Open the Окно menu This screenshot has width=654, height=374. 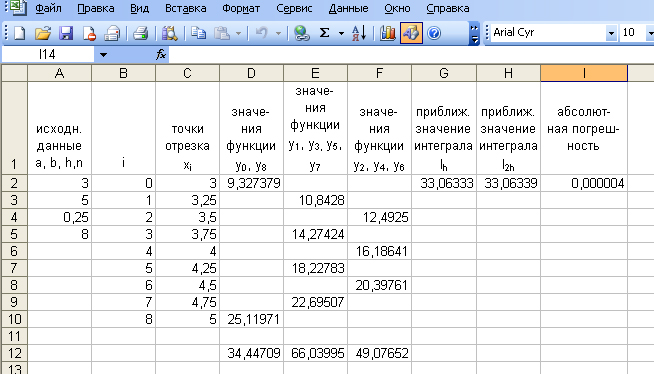(397, 8)
